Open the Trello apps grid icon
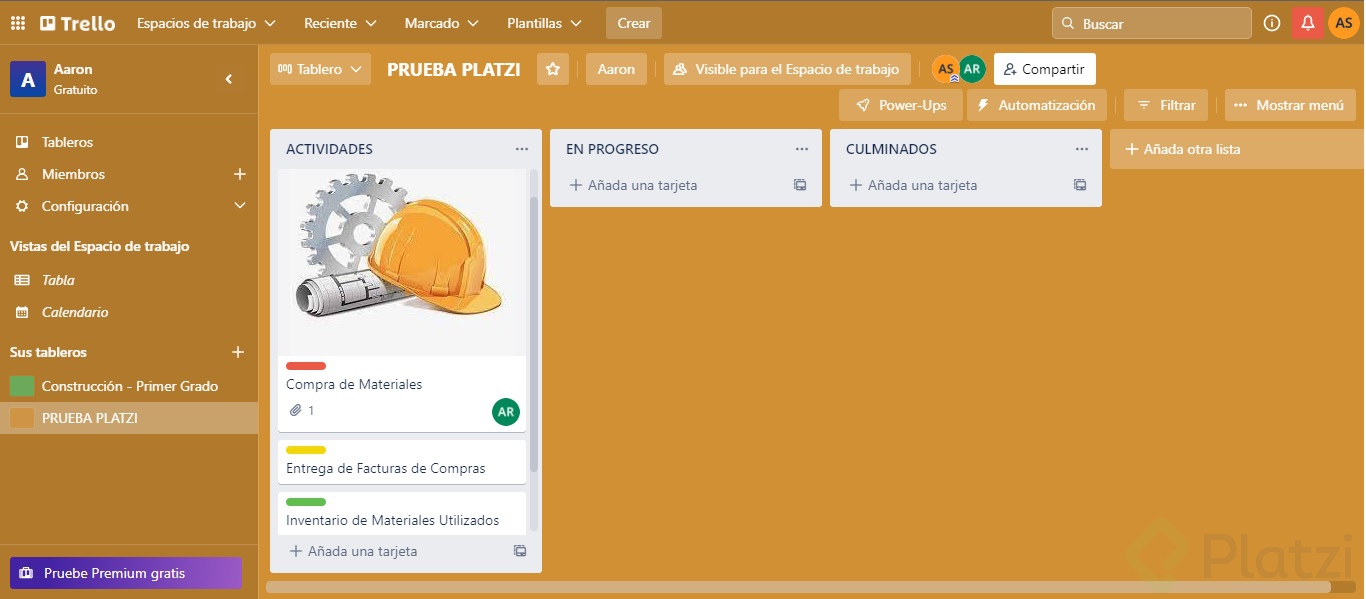 [x=17, y=22]
